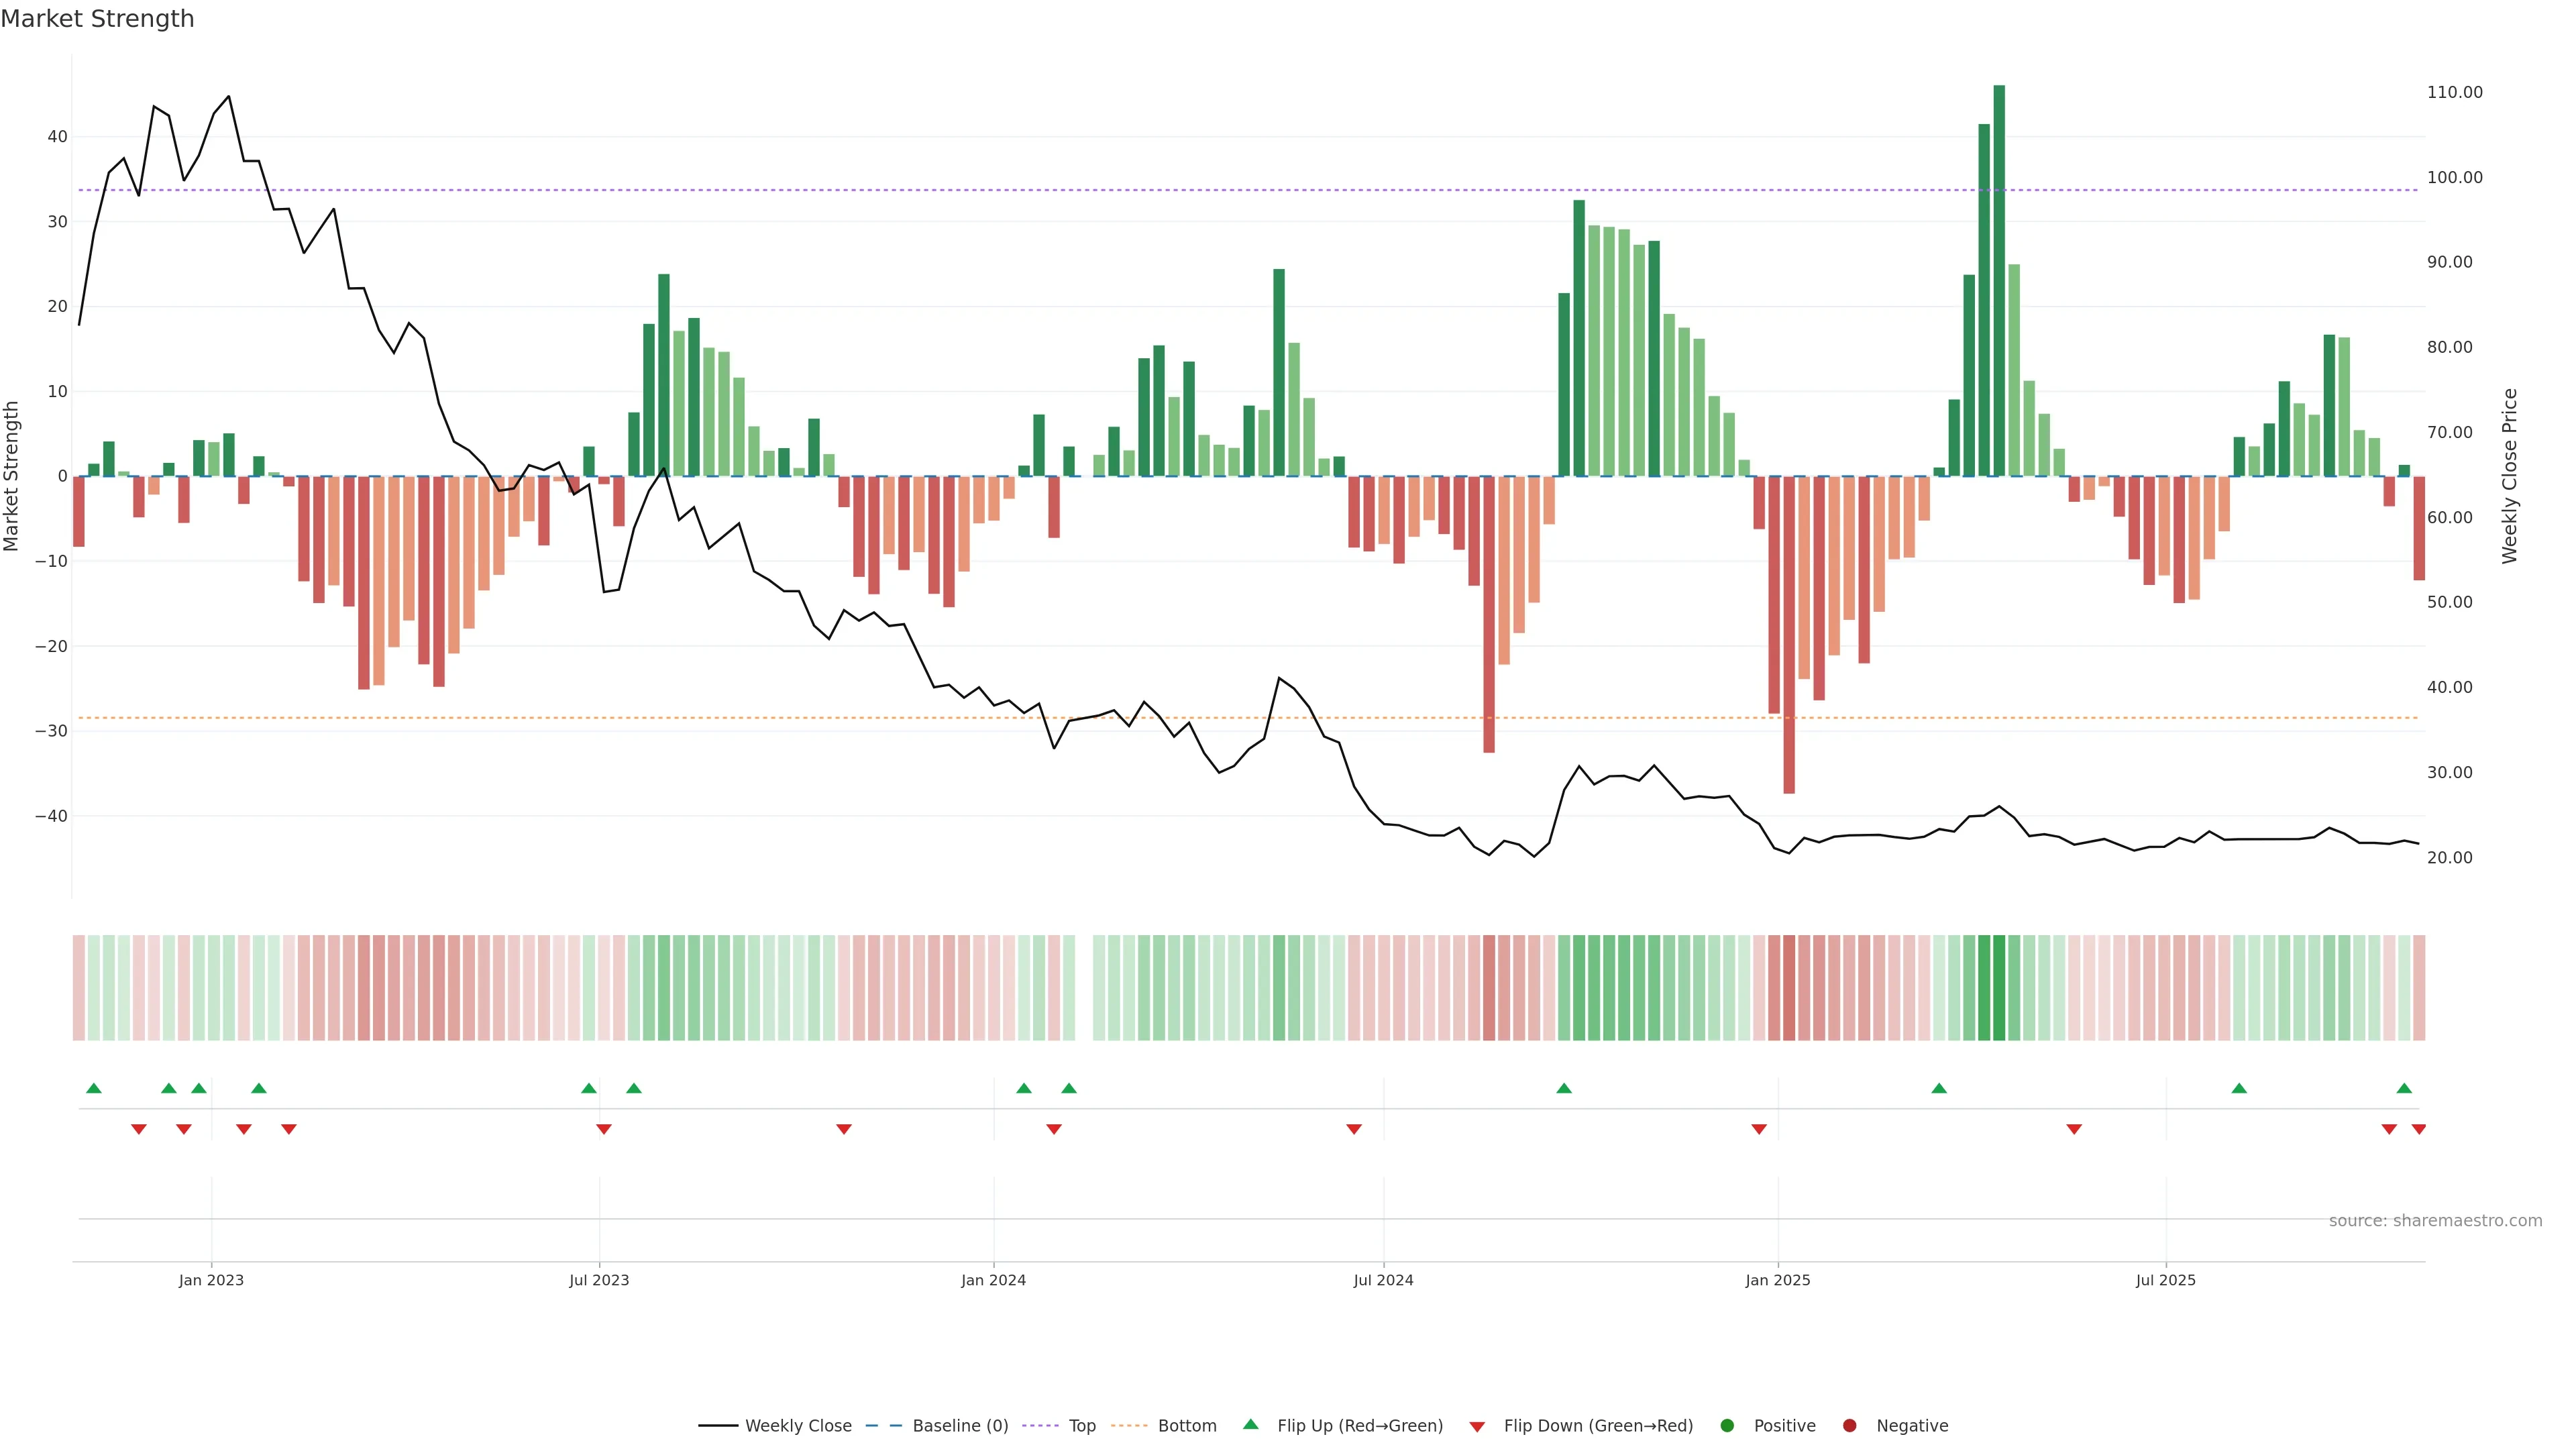Click the last green flip-up triangle marker
The image size is (2576, 1449).
pos(2404,1088)
